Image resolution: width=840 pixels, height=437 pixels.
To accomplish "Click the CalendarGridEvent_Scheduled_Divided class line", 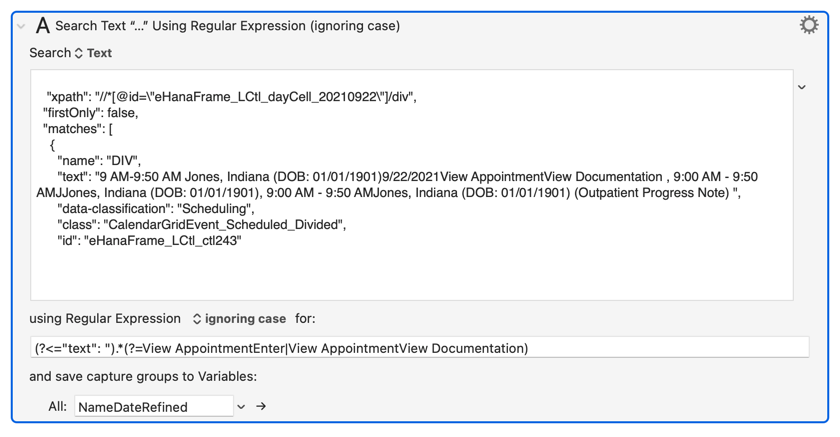I will [201, 225].
